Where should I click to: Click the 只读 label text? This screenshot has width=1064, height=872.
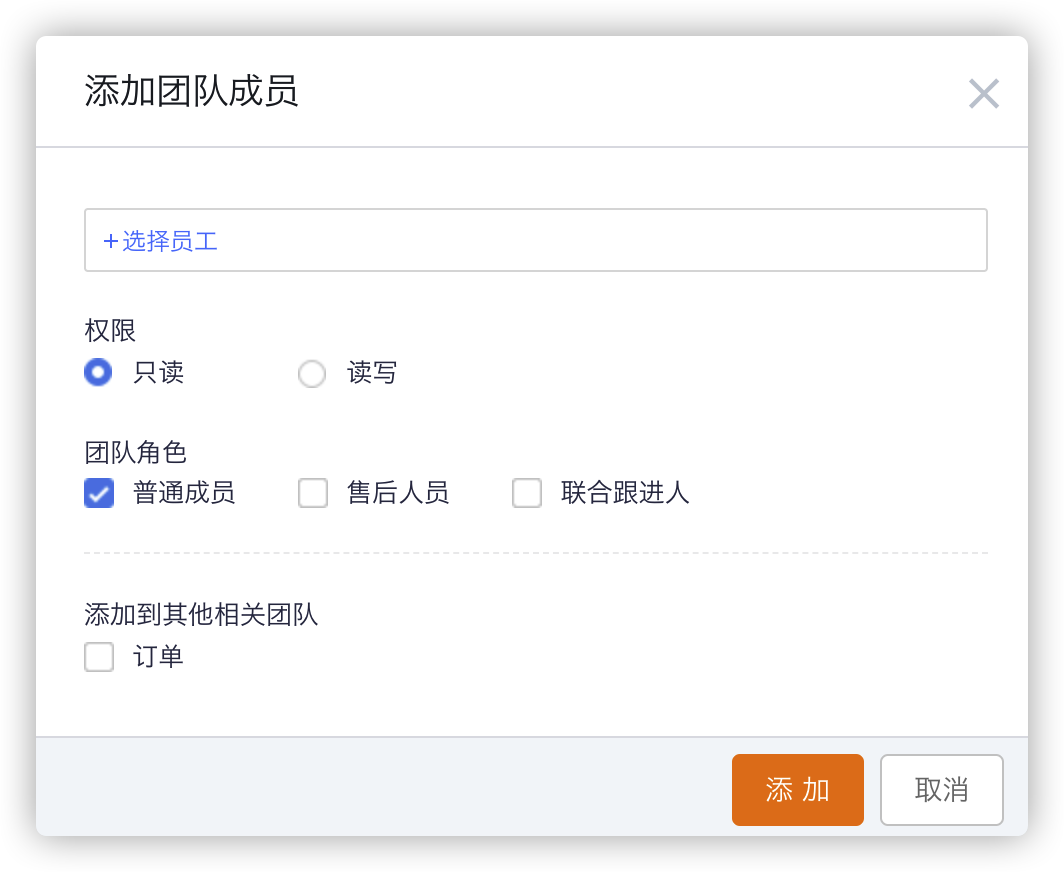click(158, 373)
